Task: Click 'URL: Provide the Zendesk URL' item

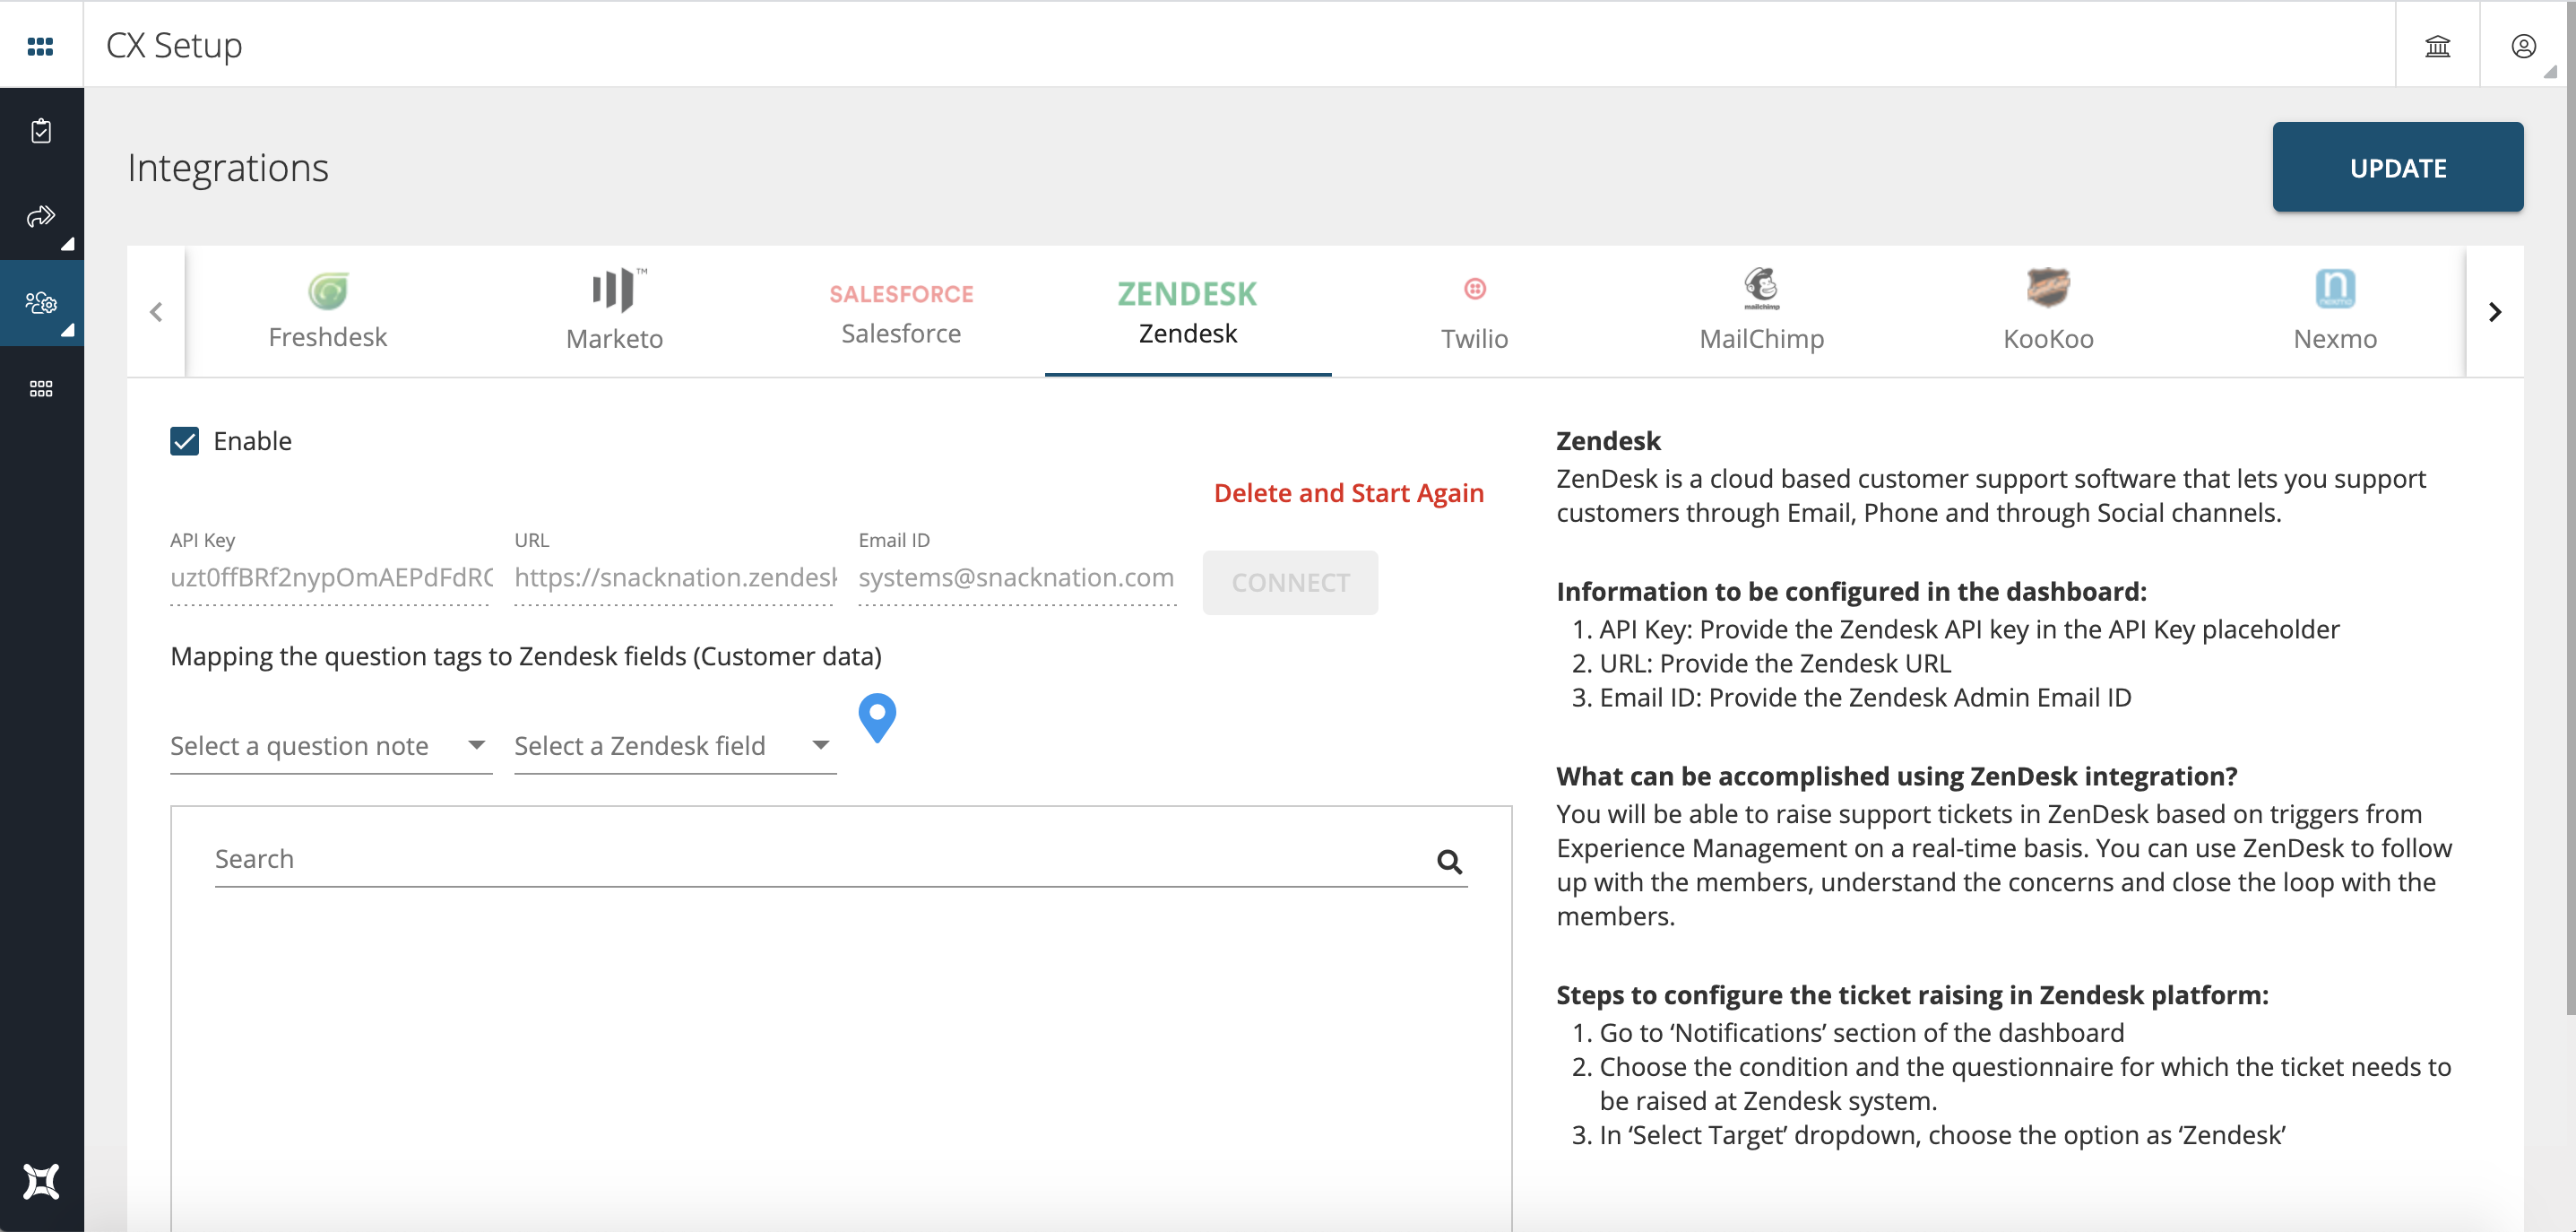Action: pyautogui.click(x=1775, y=663)
